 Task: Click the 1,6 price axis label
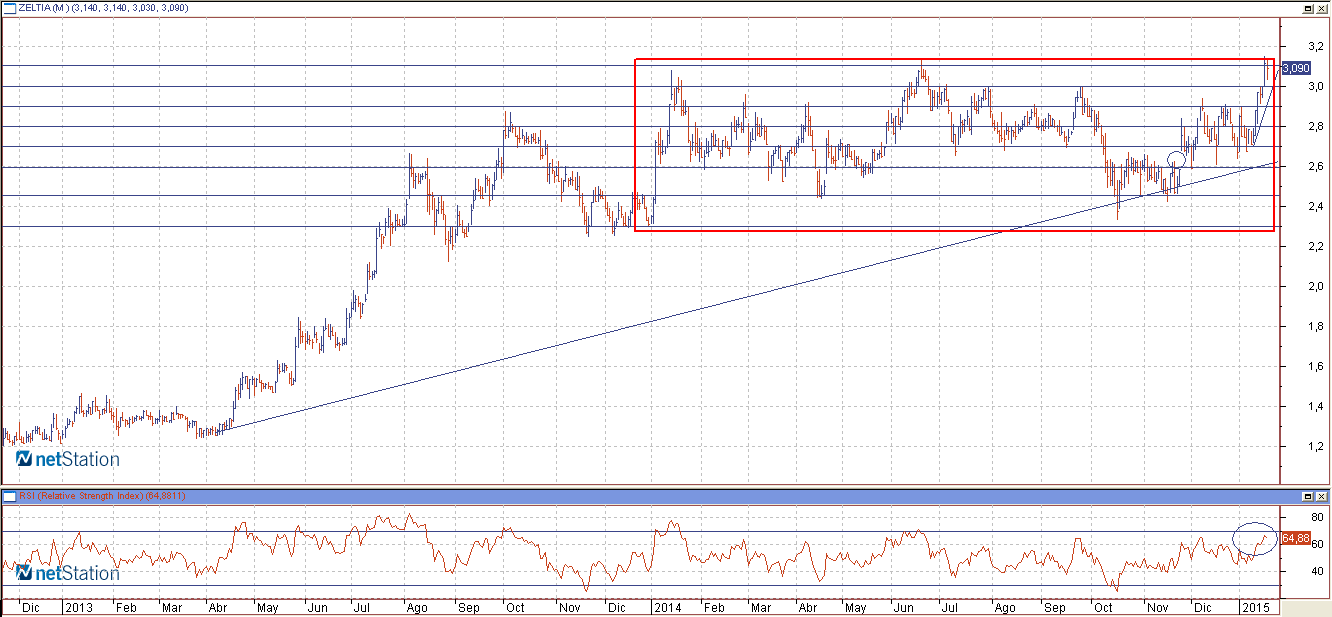coord(1317,366)
